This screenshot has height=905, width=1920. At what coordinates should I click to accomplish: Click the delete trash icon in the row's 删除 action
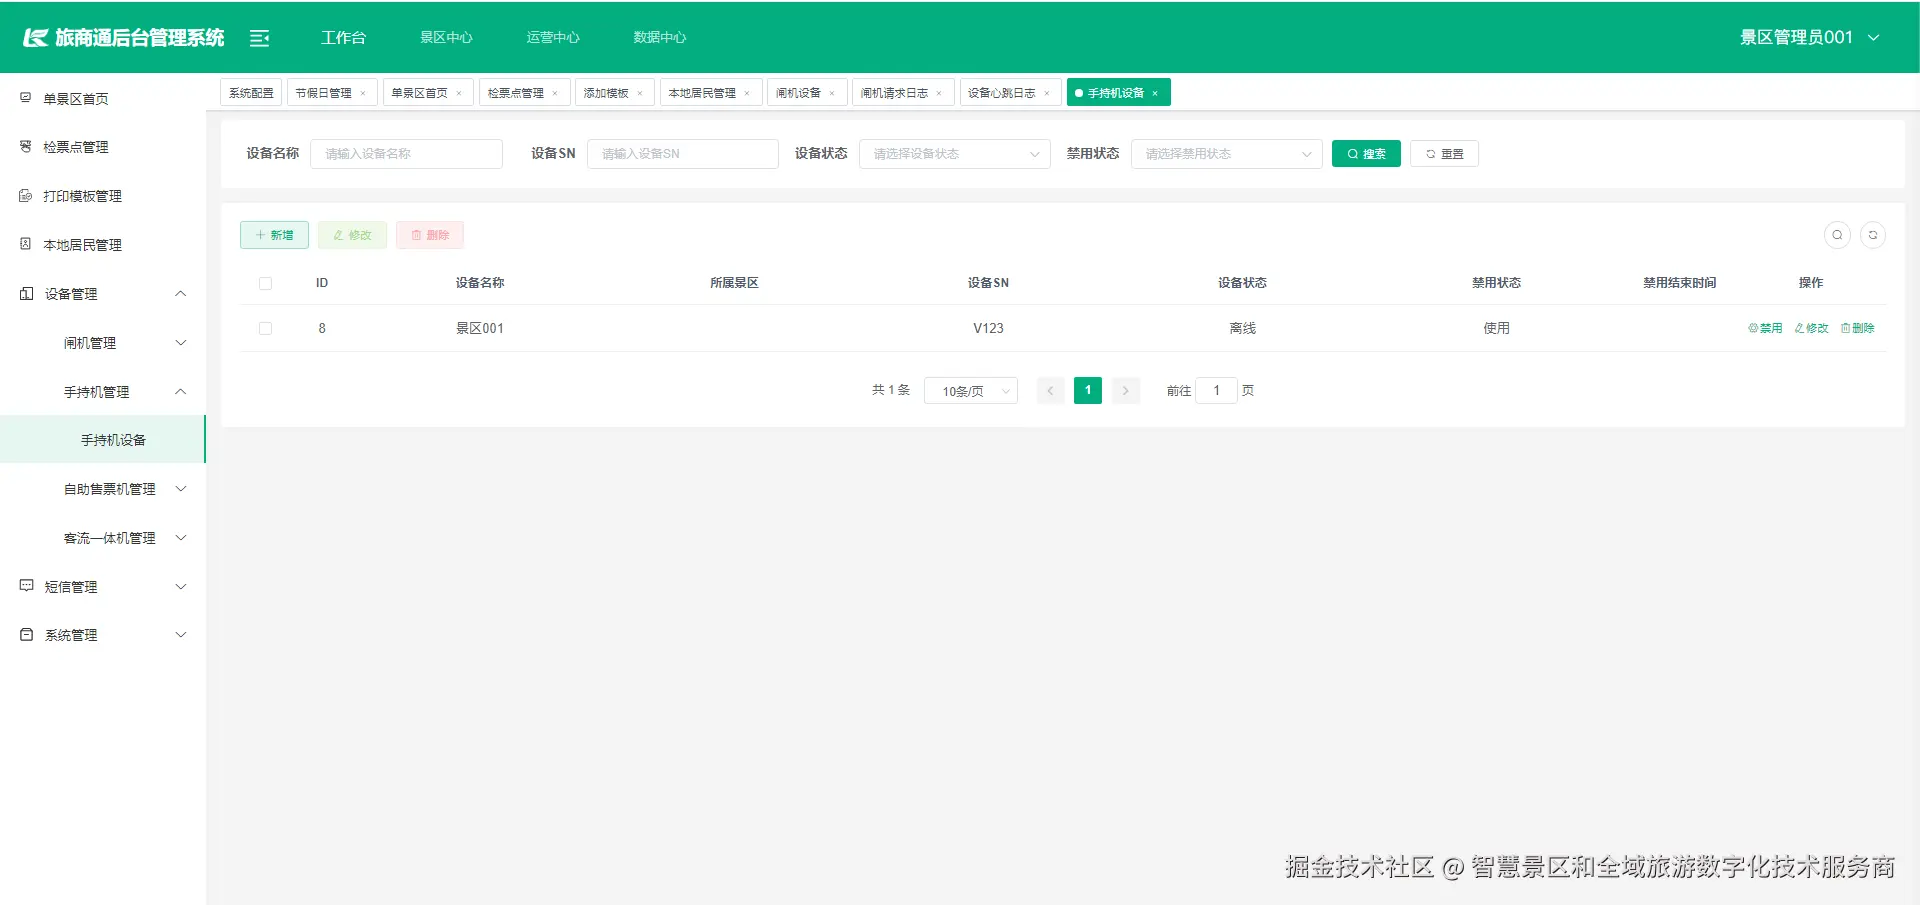(1843, 328)
